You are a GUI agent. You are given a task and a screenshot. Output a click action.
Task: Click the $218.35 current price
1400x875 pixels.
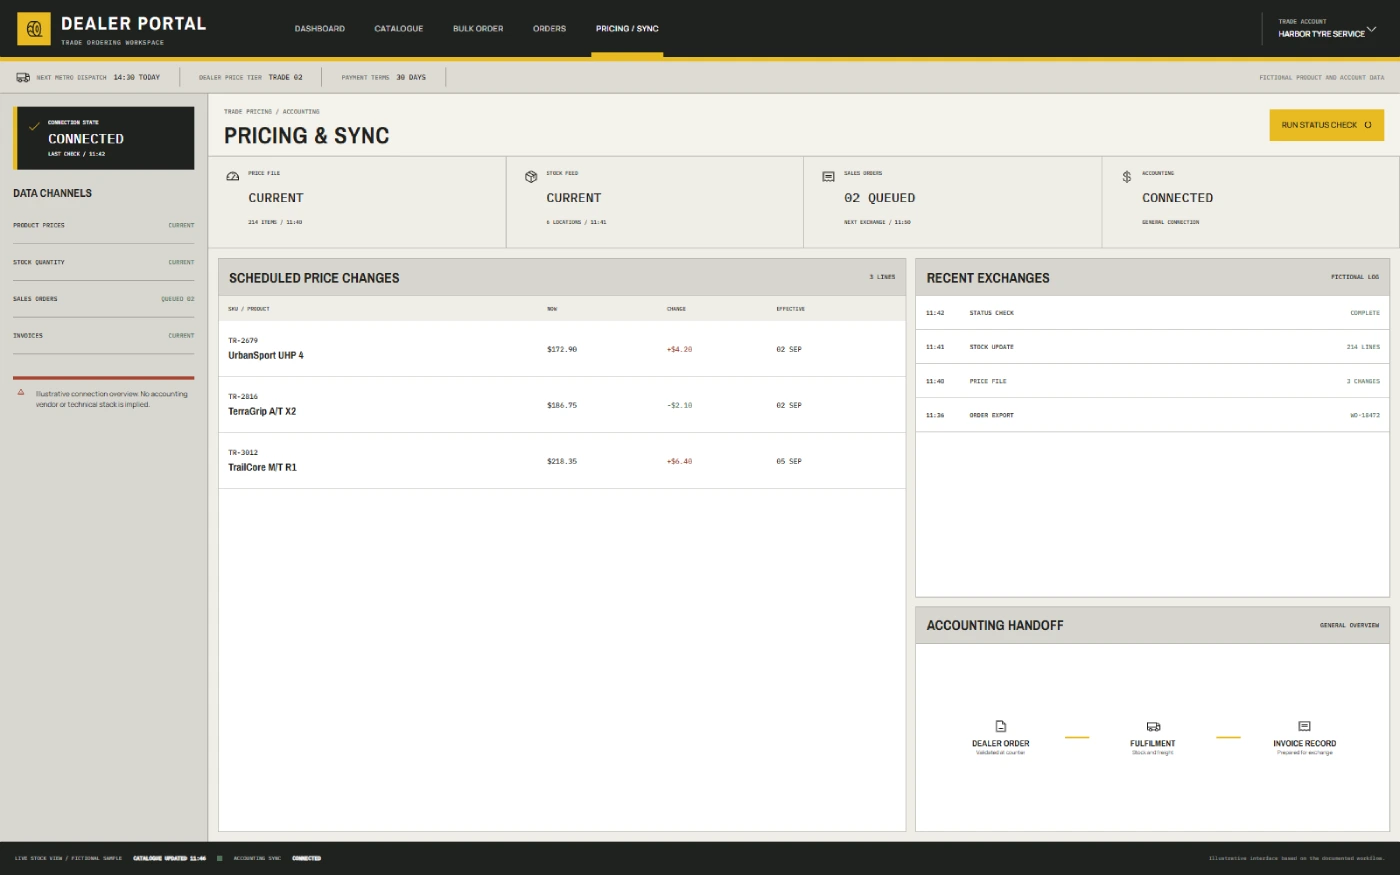[562, 461]
